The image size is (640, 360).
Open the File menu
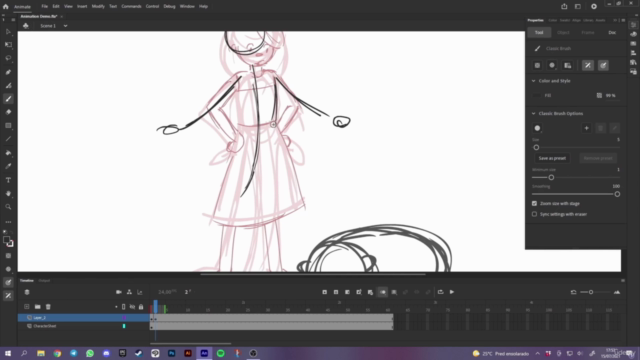tap(44, 7)
